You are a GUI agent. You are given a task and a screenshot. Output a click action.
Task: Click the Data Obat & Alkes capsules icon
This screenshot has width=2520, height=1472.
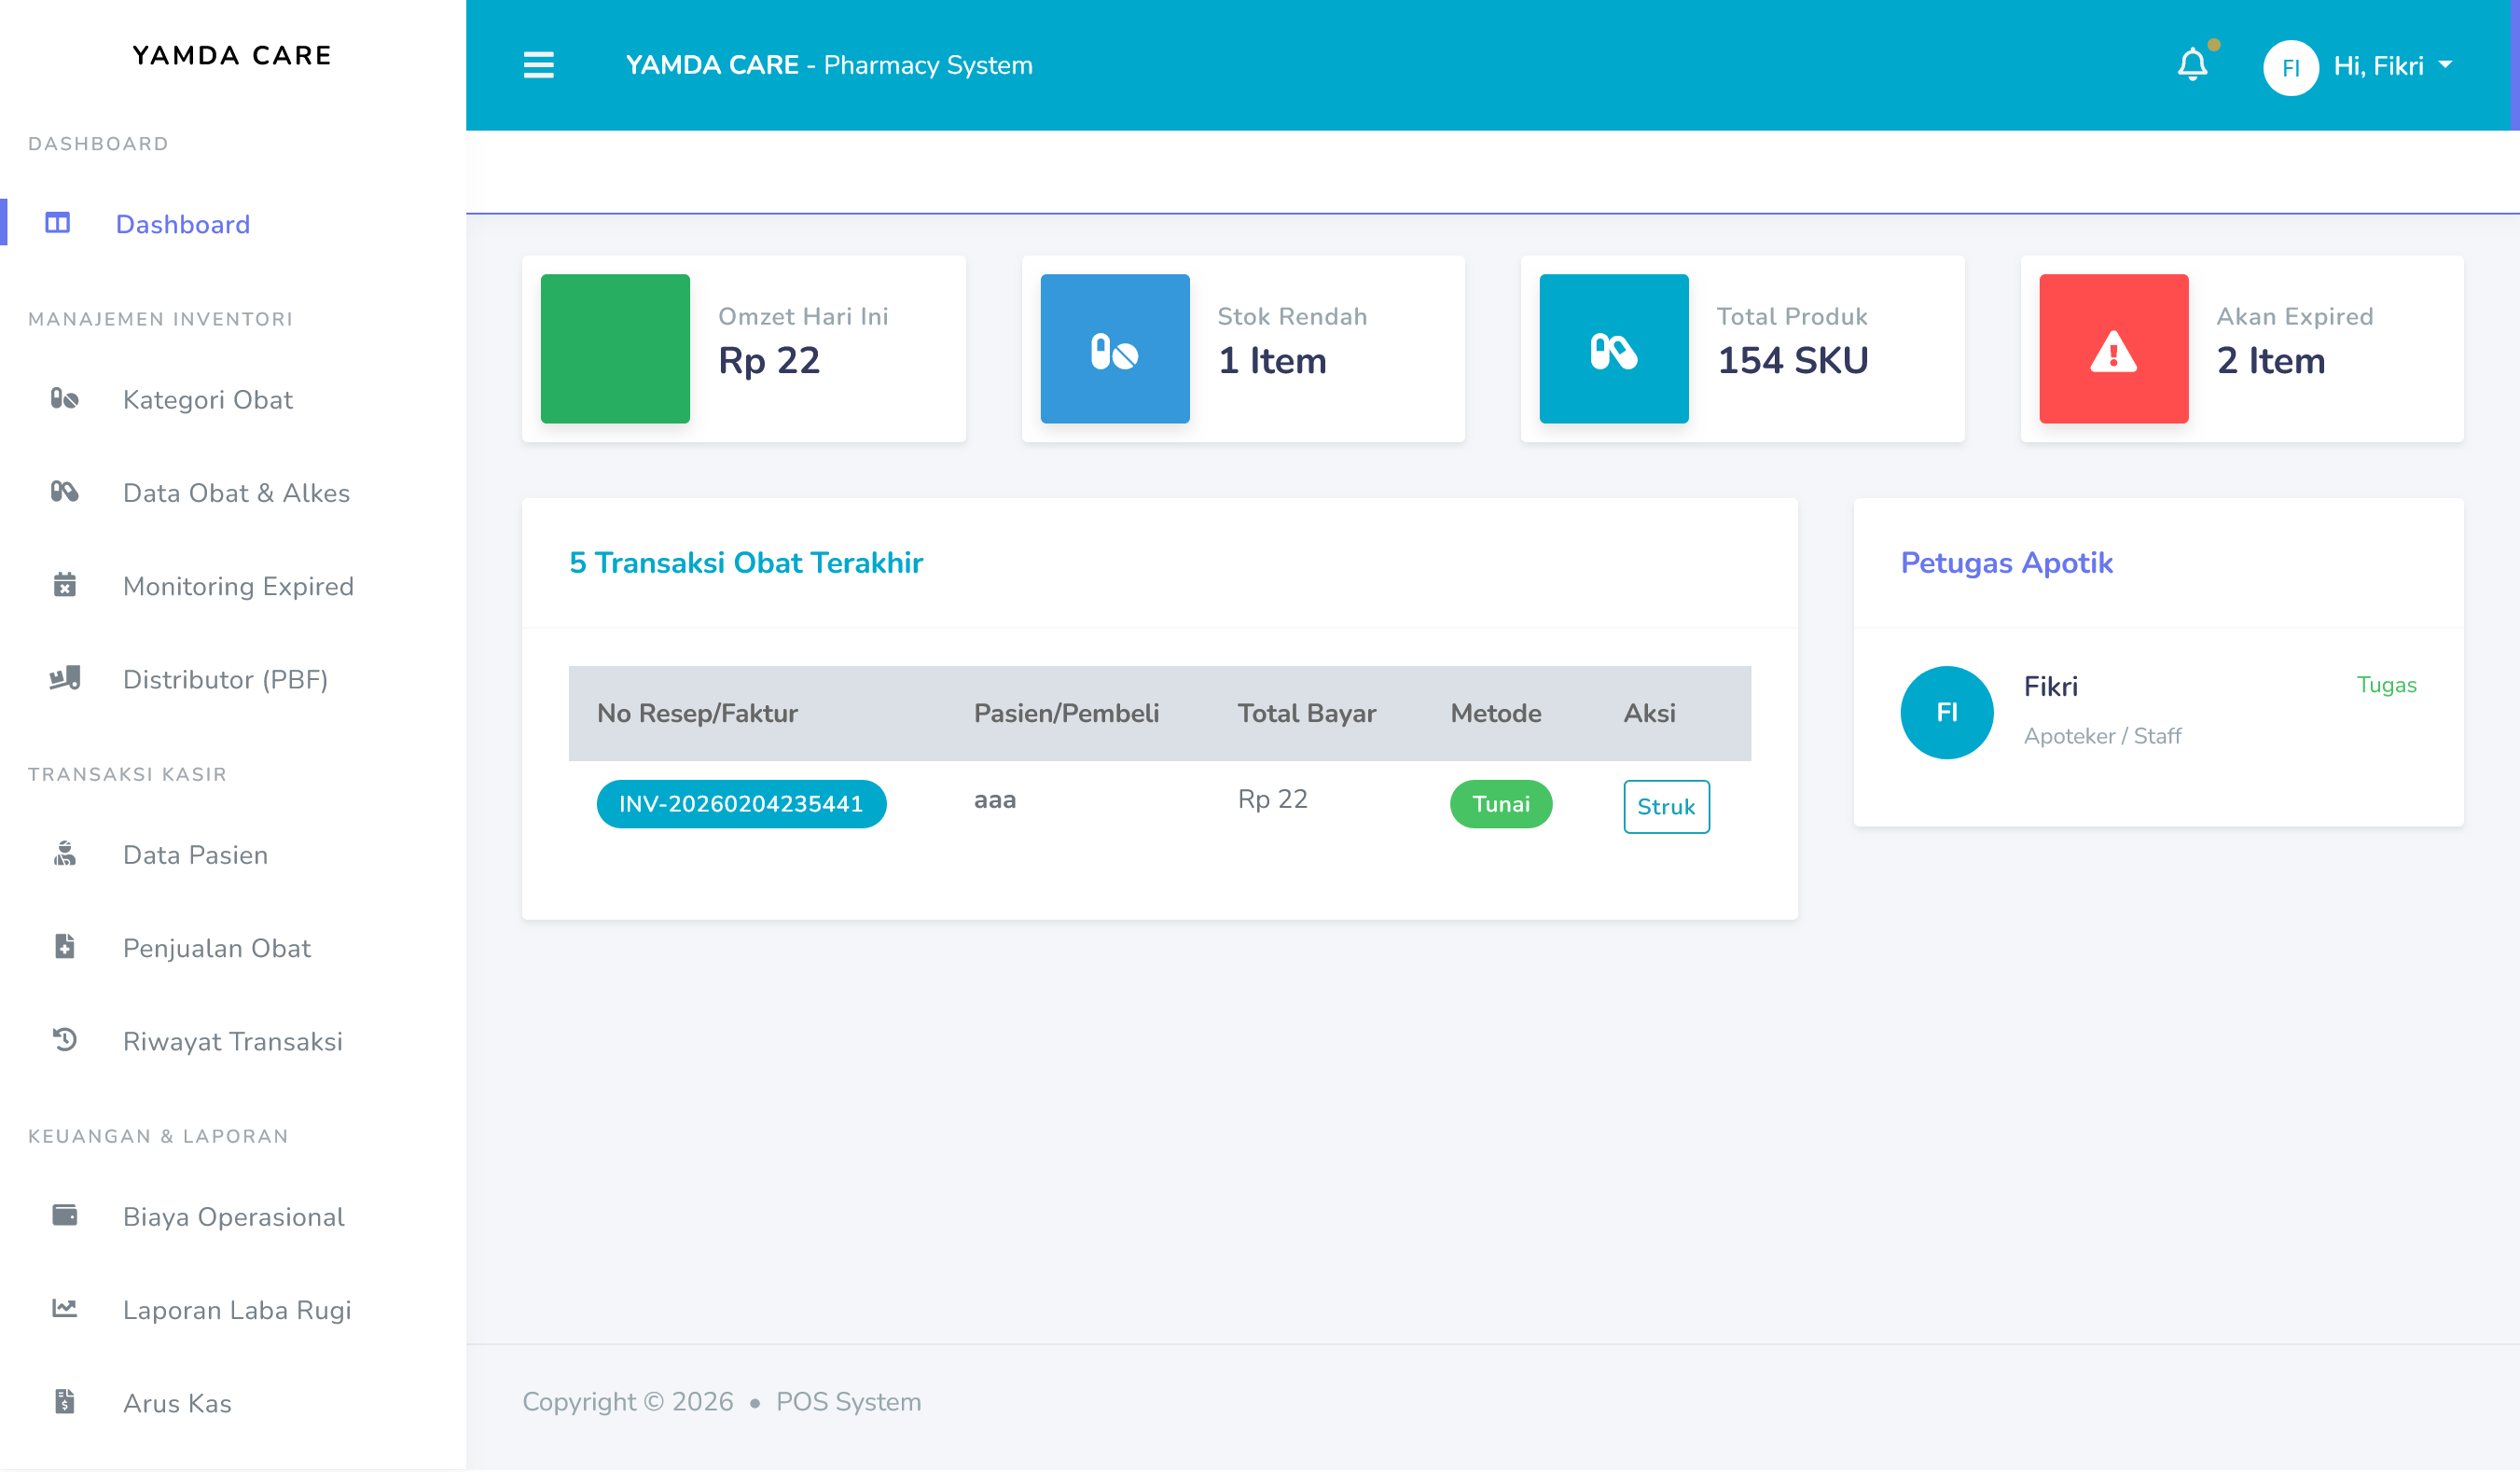pos(65,492)
